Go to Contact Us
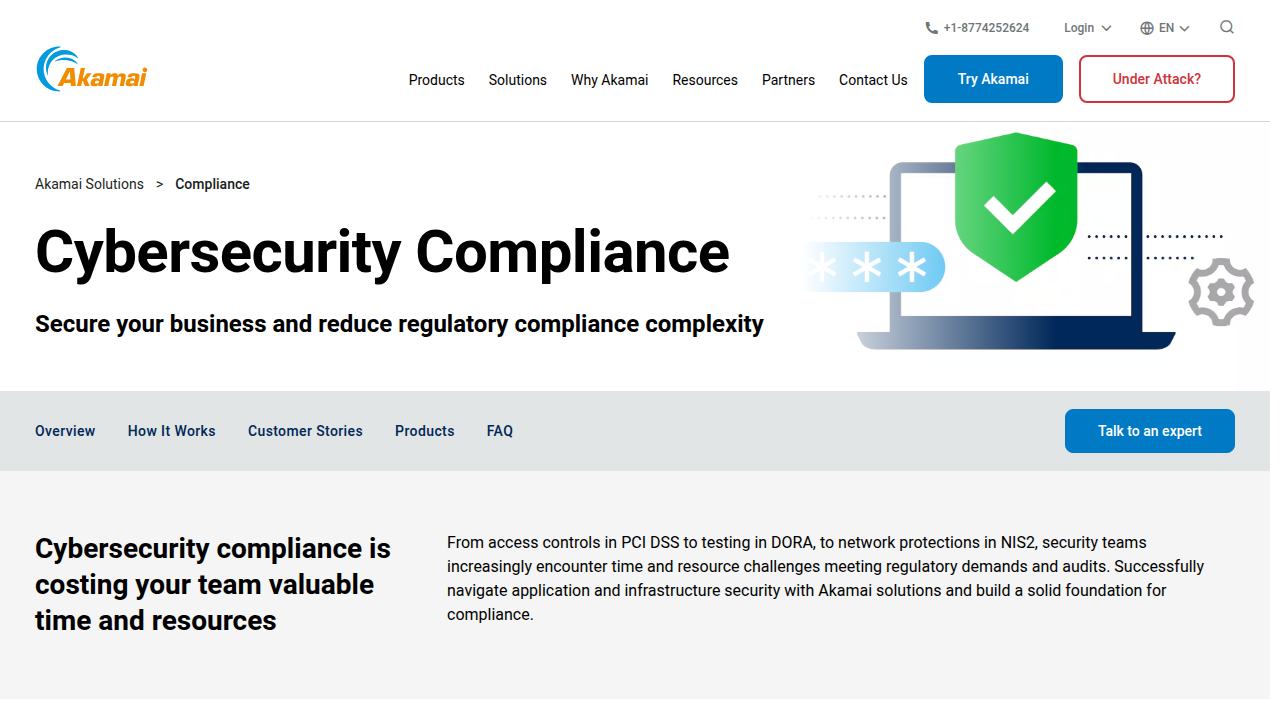Viewport: 1280px width, 720px height. (873, 80)
